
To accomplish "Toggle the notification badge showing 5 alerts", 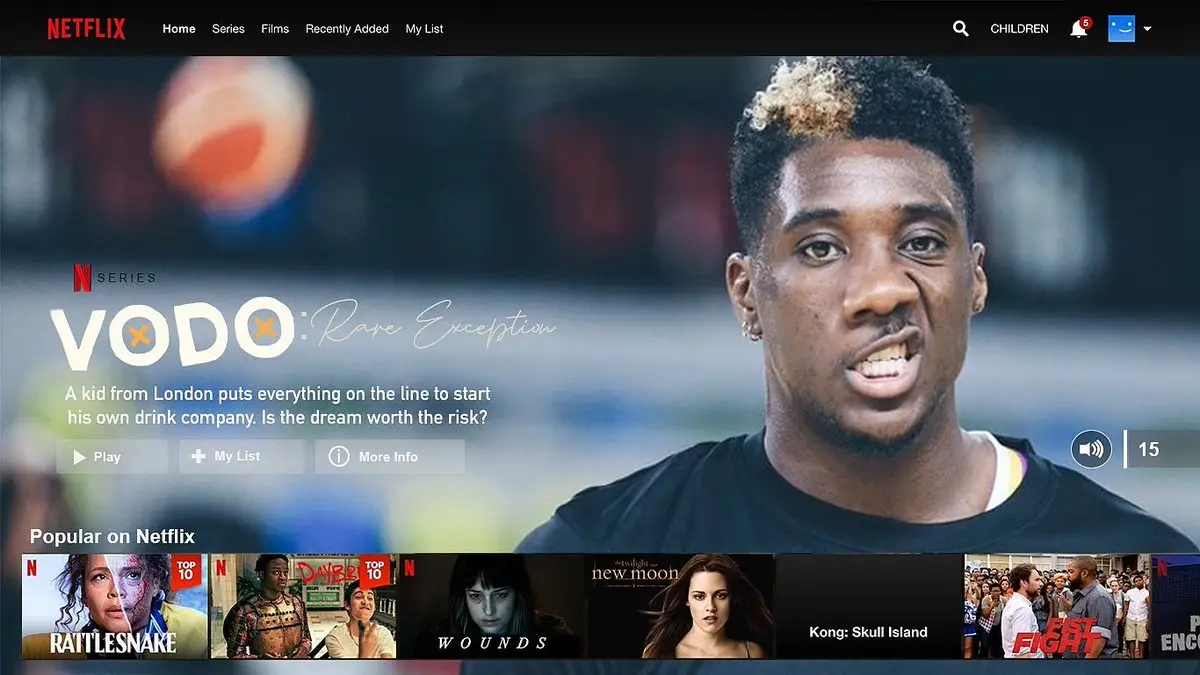I will (1086, 22).
